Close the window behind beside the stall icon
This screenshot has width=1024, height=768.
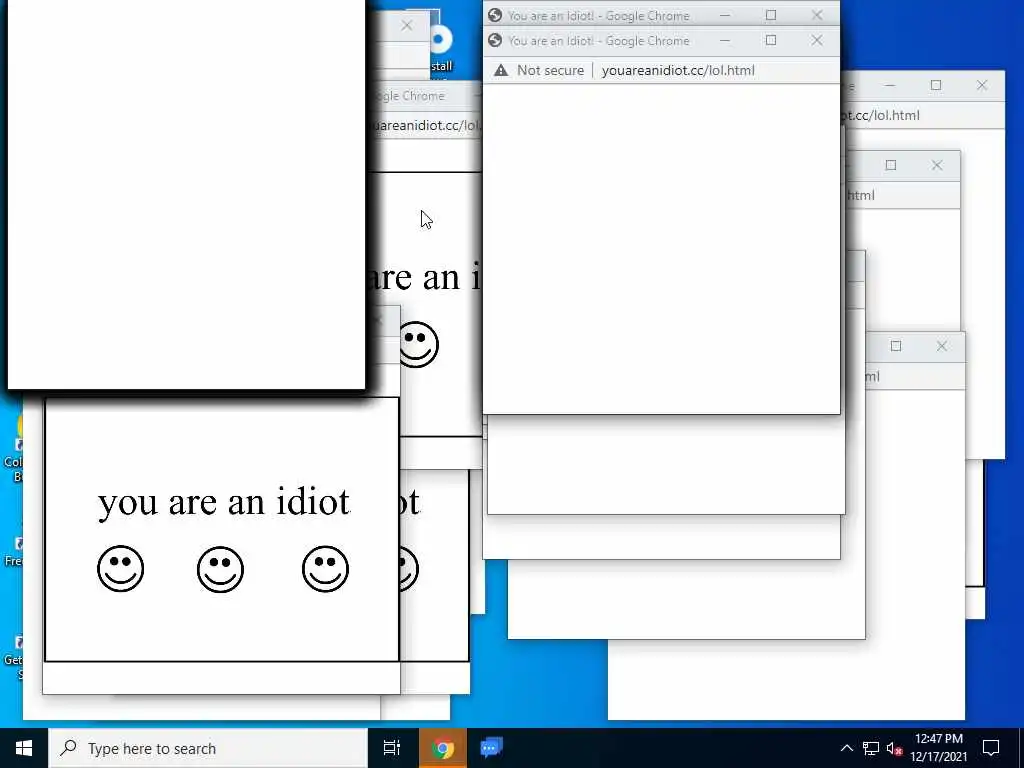pos(406,25)
